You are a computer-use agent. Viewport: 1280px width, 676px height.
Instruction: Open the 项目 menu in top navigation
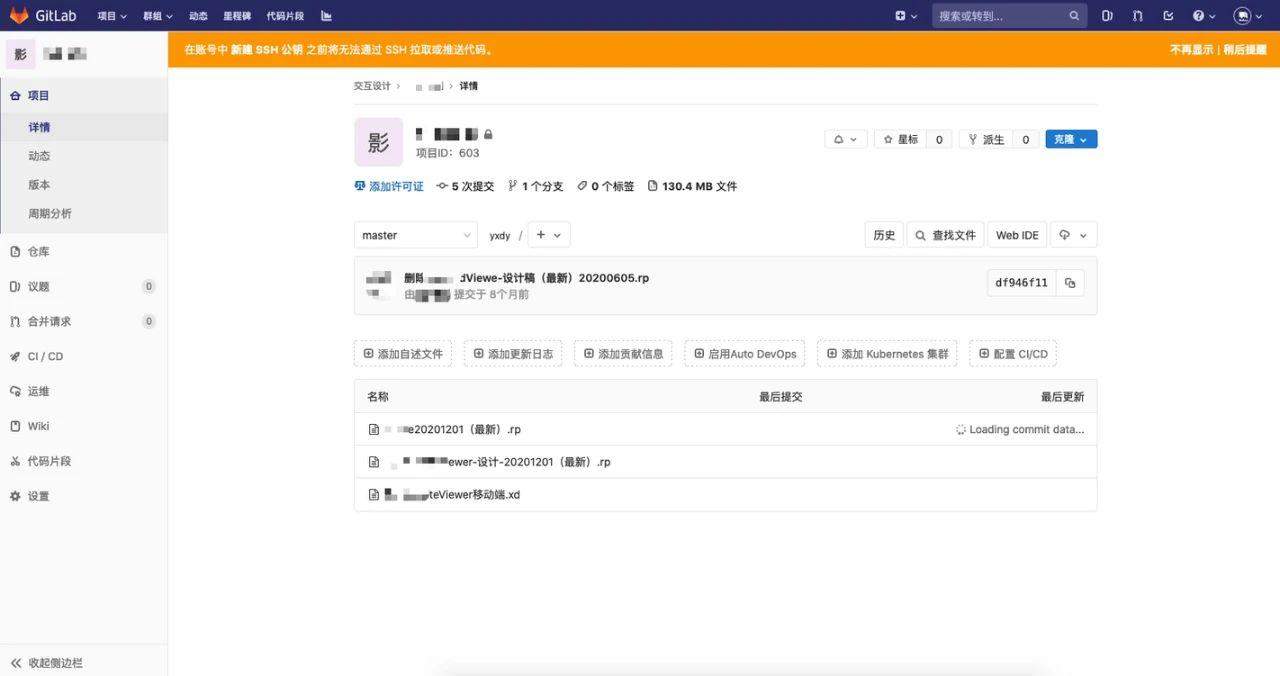click(x=112, y=16)
